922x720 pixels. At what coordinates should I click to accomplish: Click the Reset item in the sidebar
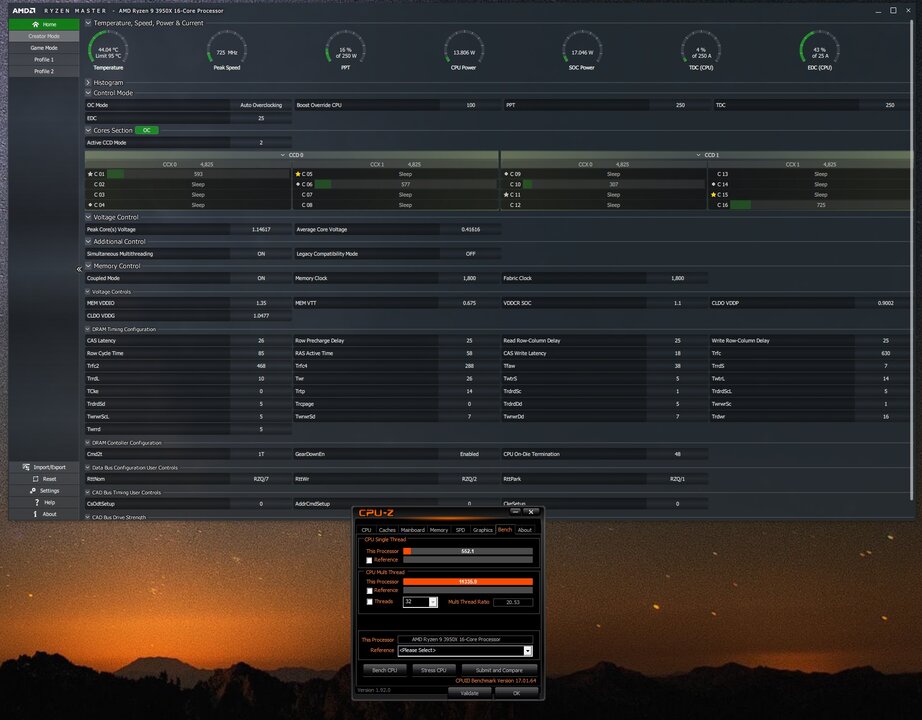click(44, 479)
